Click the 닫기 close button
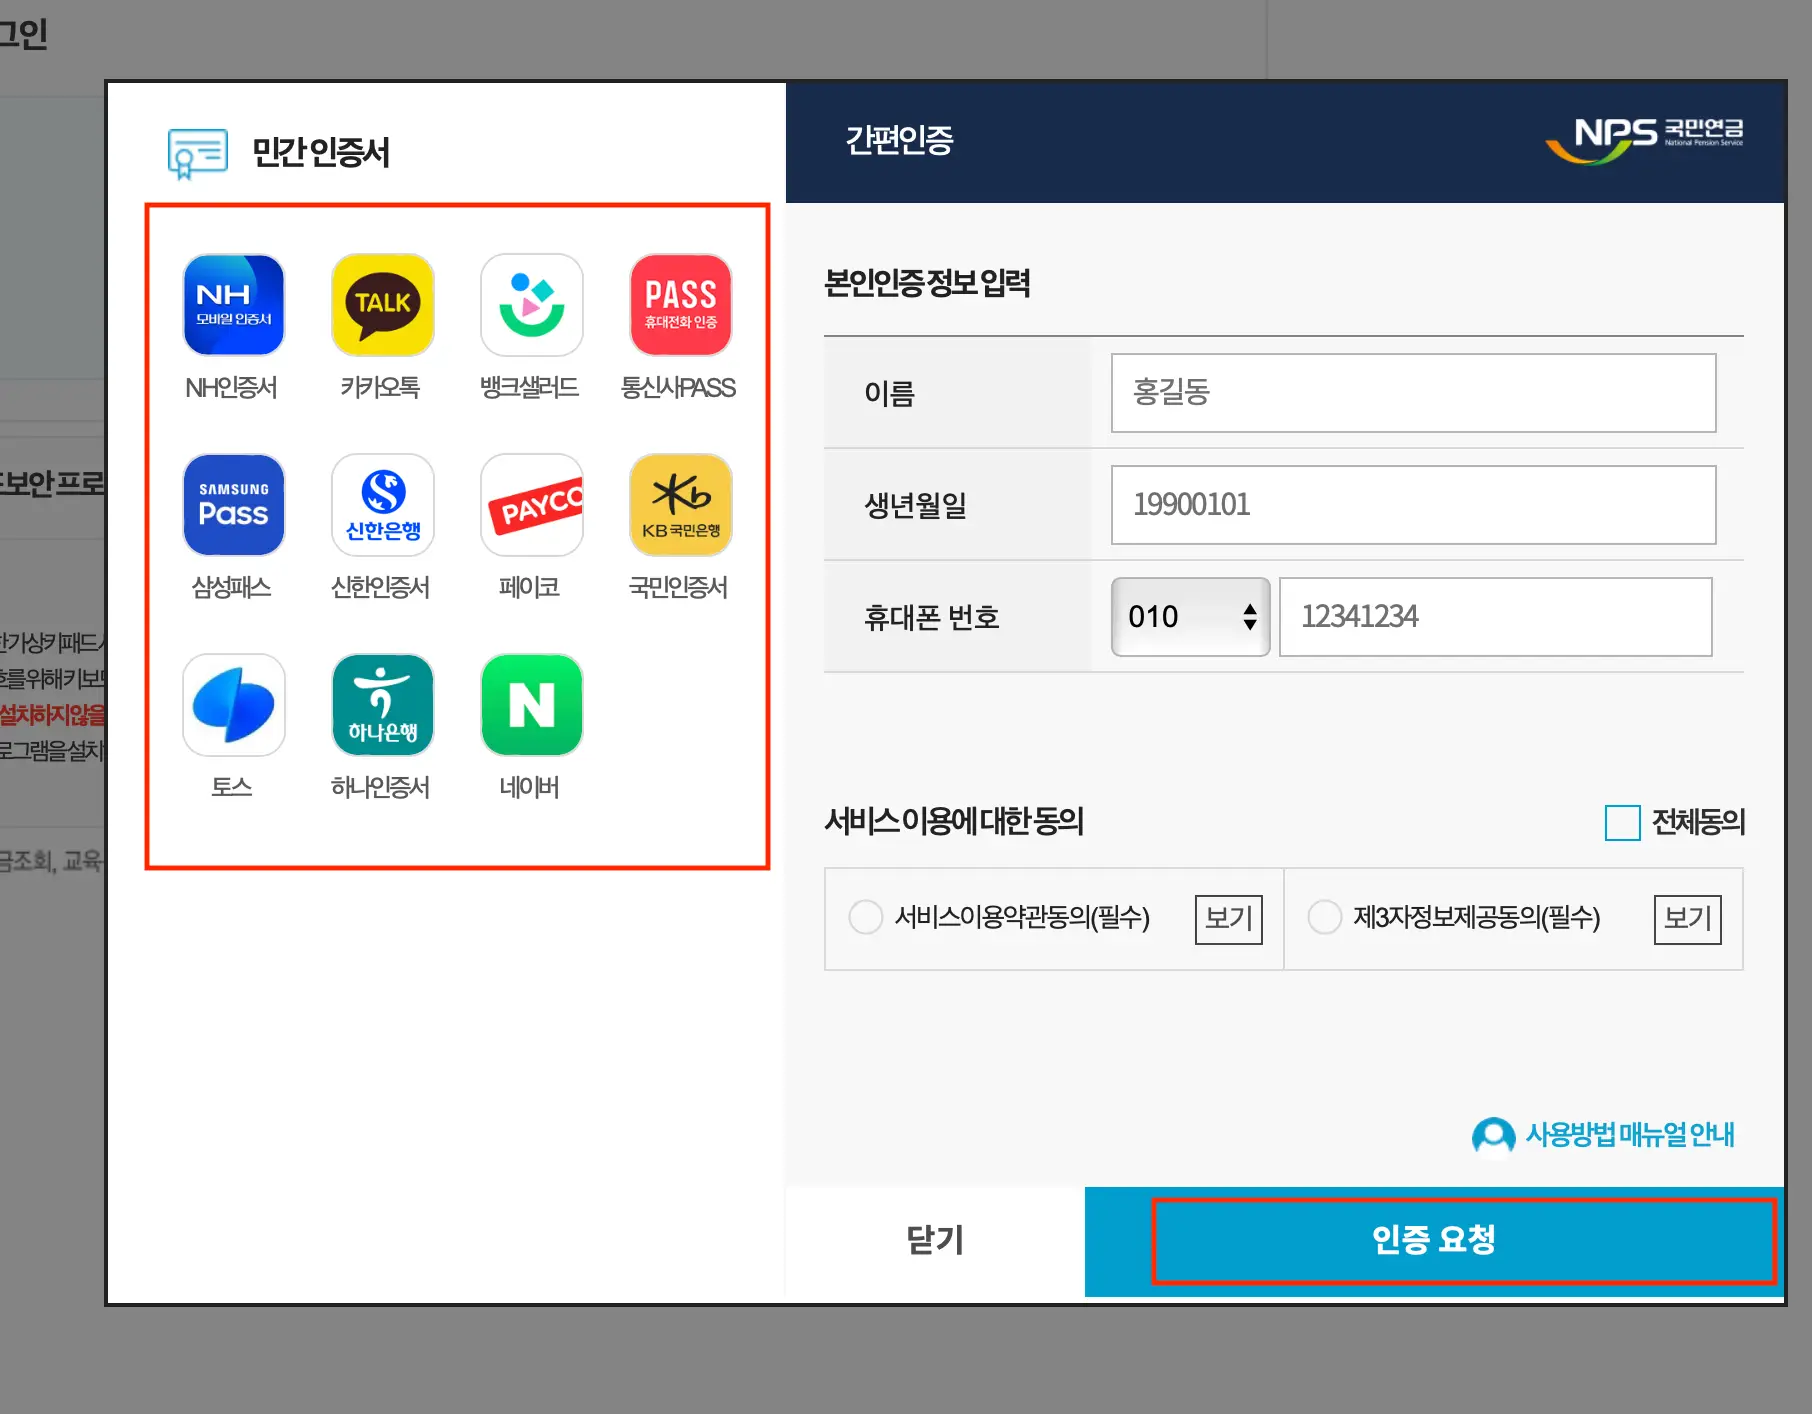Viewport: 1812px width, 1414px height. [935, 1241]
